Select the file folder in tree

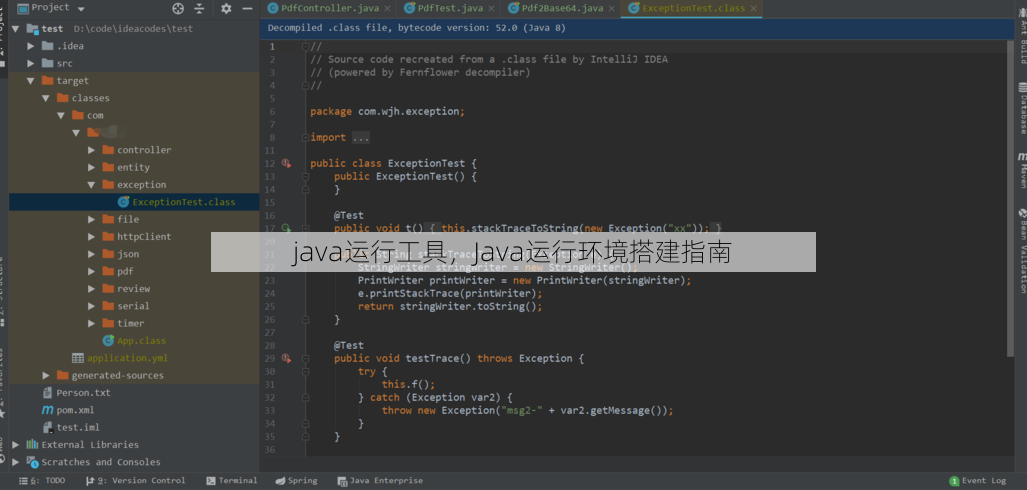[x=121, y=219]
